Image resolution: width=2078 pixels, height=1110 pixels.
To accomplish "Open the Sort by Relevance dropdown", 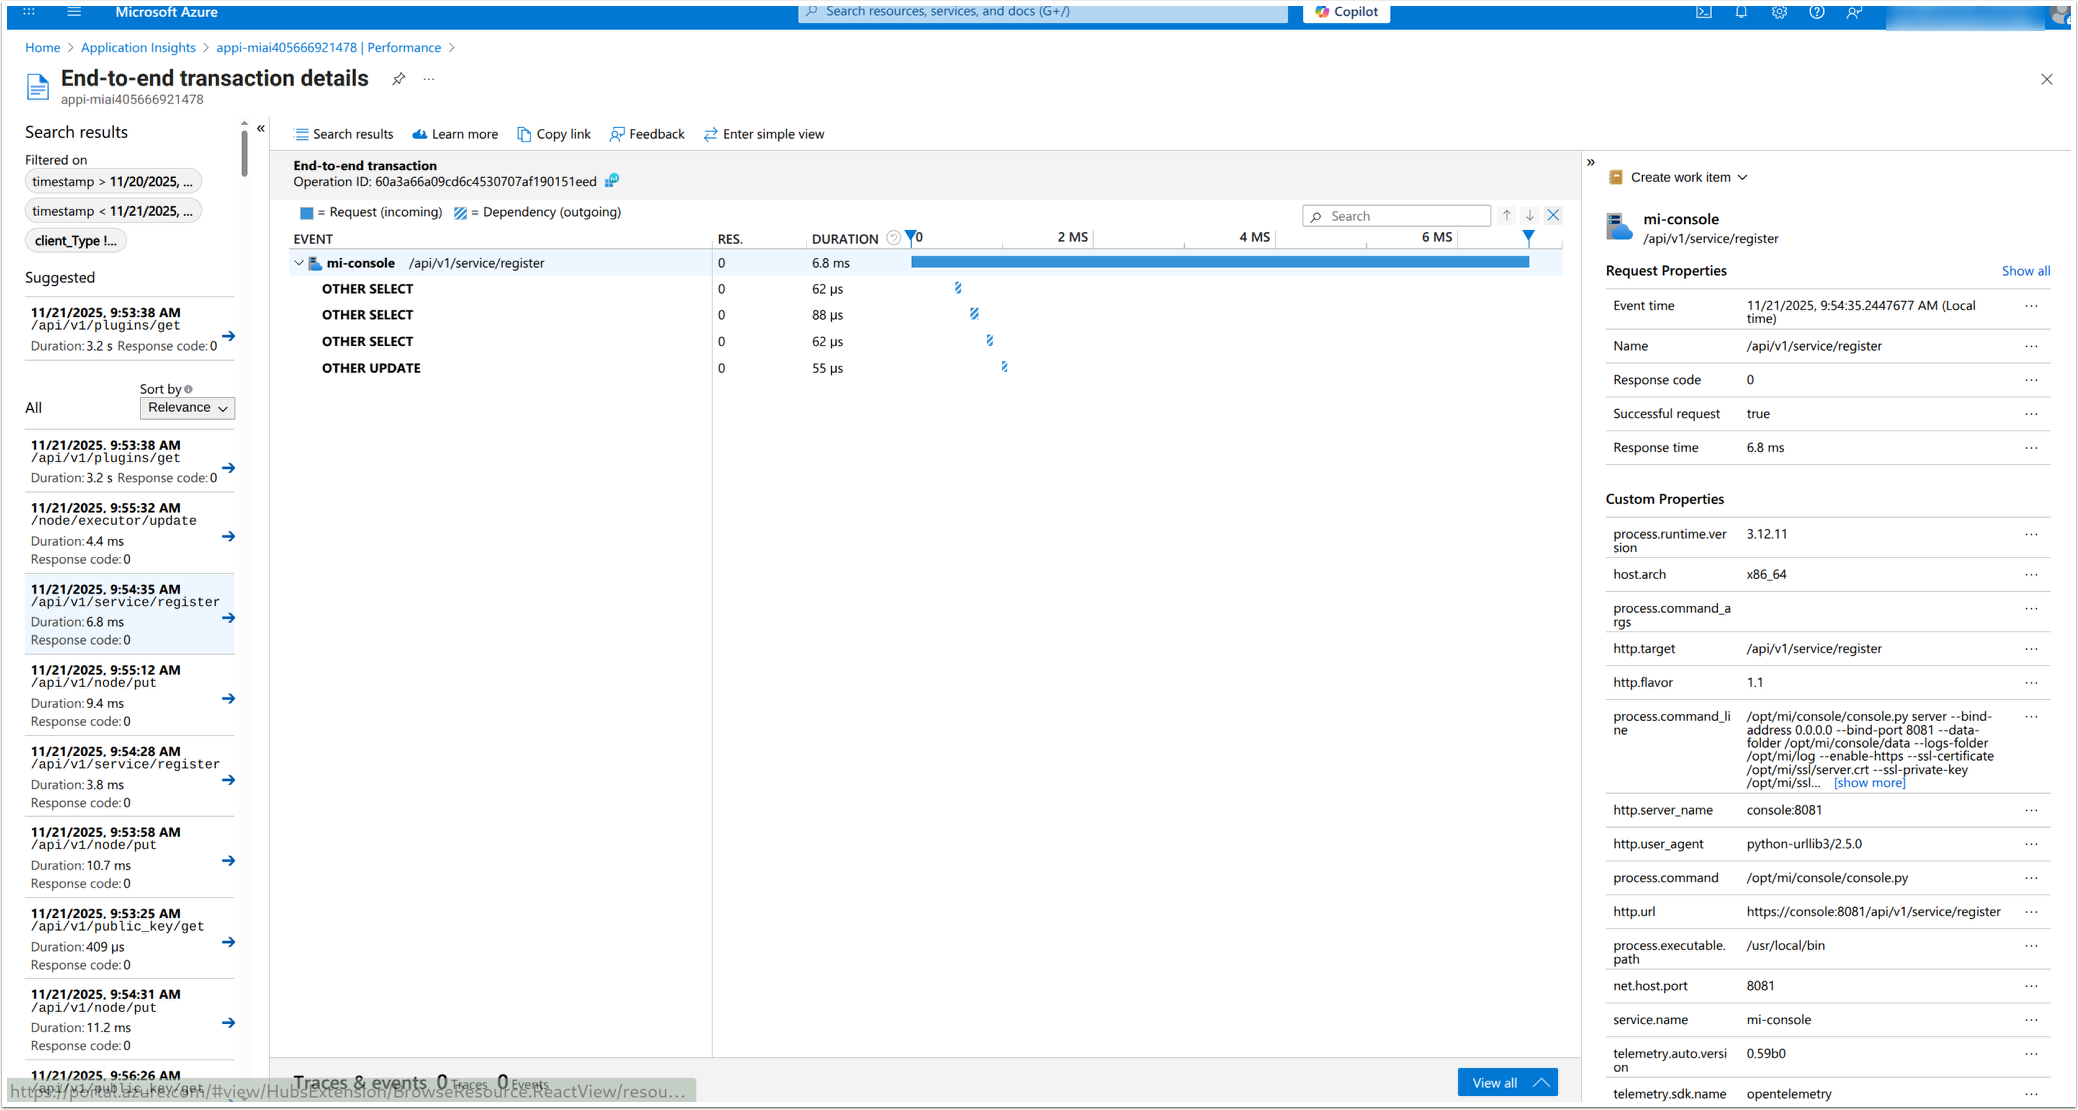I will click(187, 408).
